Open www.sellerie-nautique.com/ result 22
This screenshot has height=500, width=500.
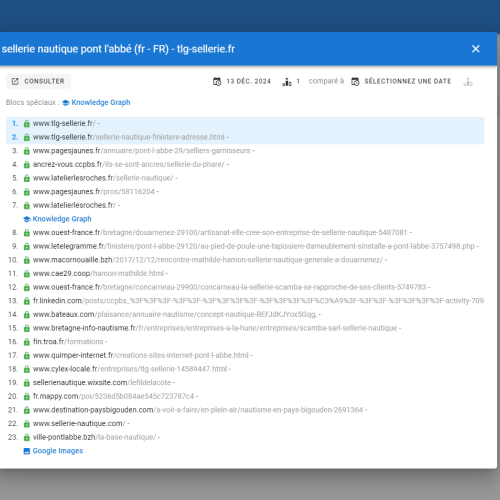[x=79, y=423]
